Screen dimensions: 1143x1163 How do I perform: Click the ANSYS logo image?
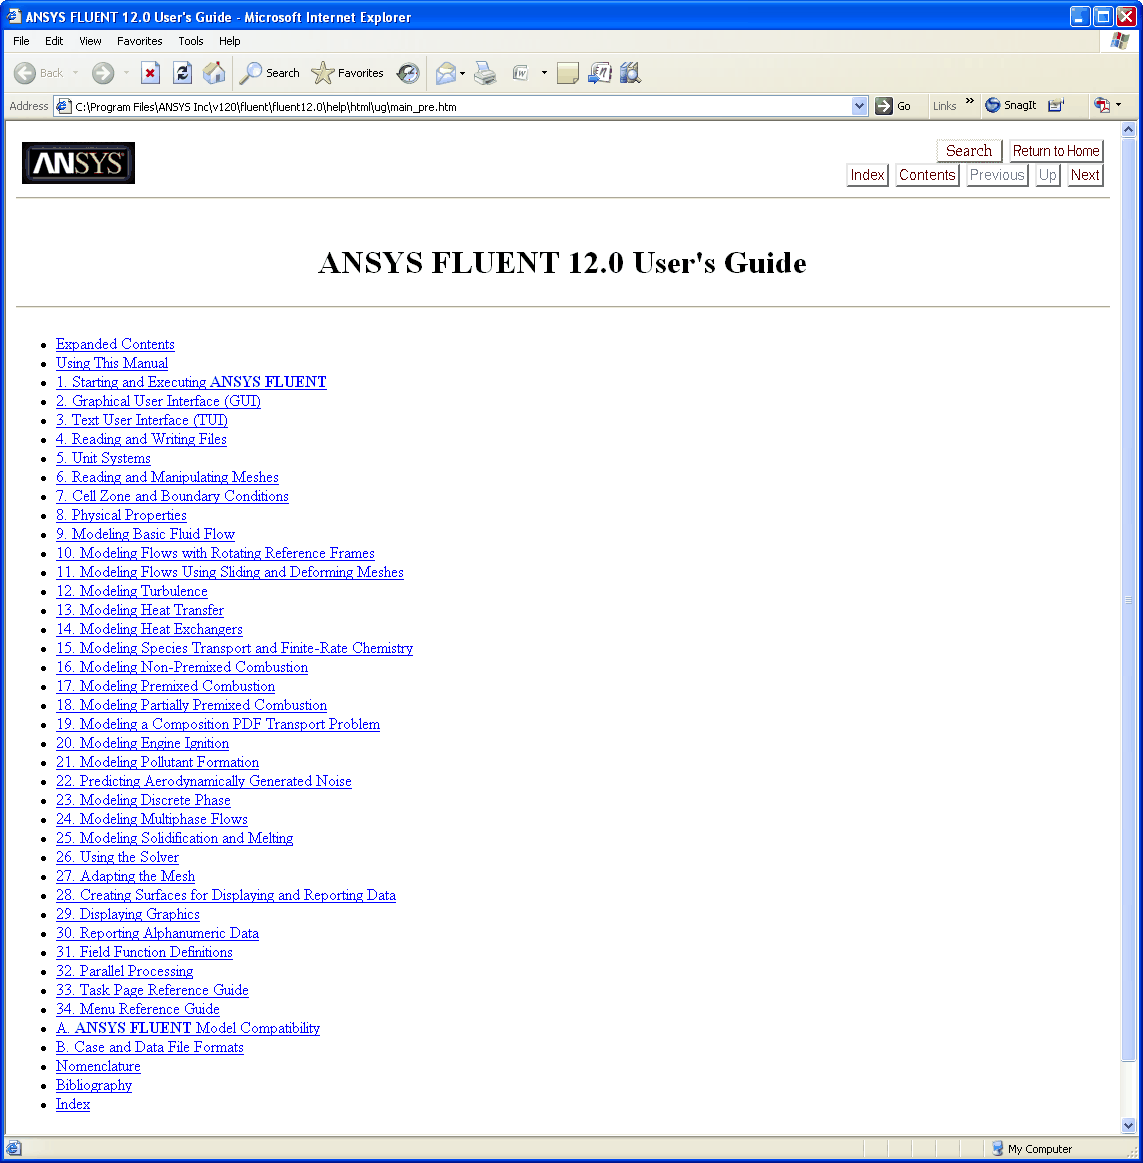tap(79, 163)
